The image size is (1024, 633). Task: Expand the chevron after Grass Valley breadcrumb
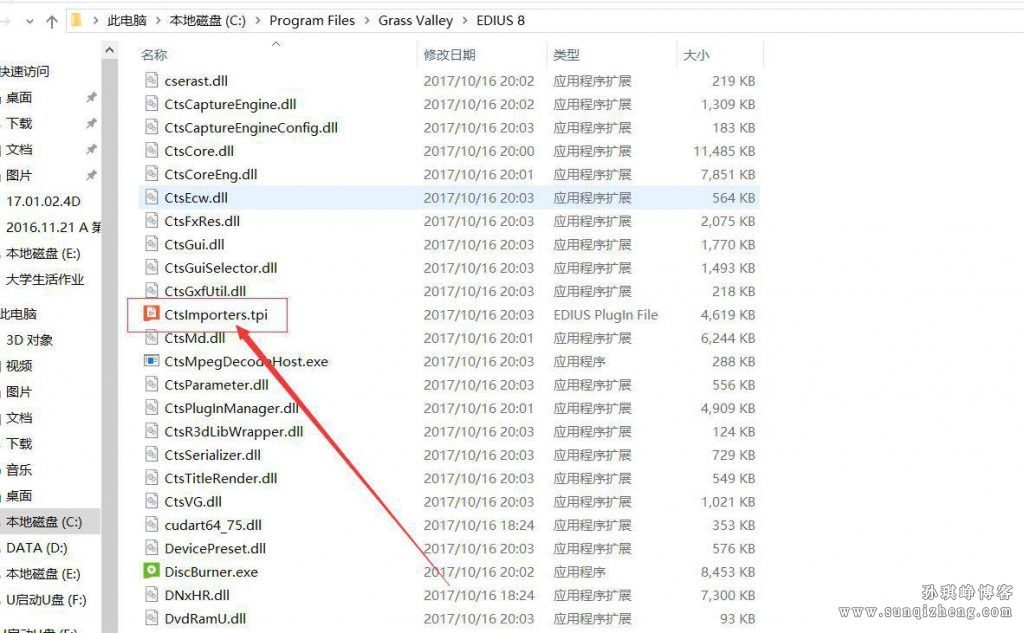coord(464,20)
